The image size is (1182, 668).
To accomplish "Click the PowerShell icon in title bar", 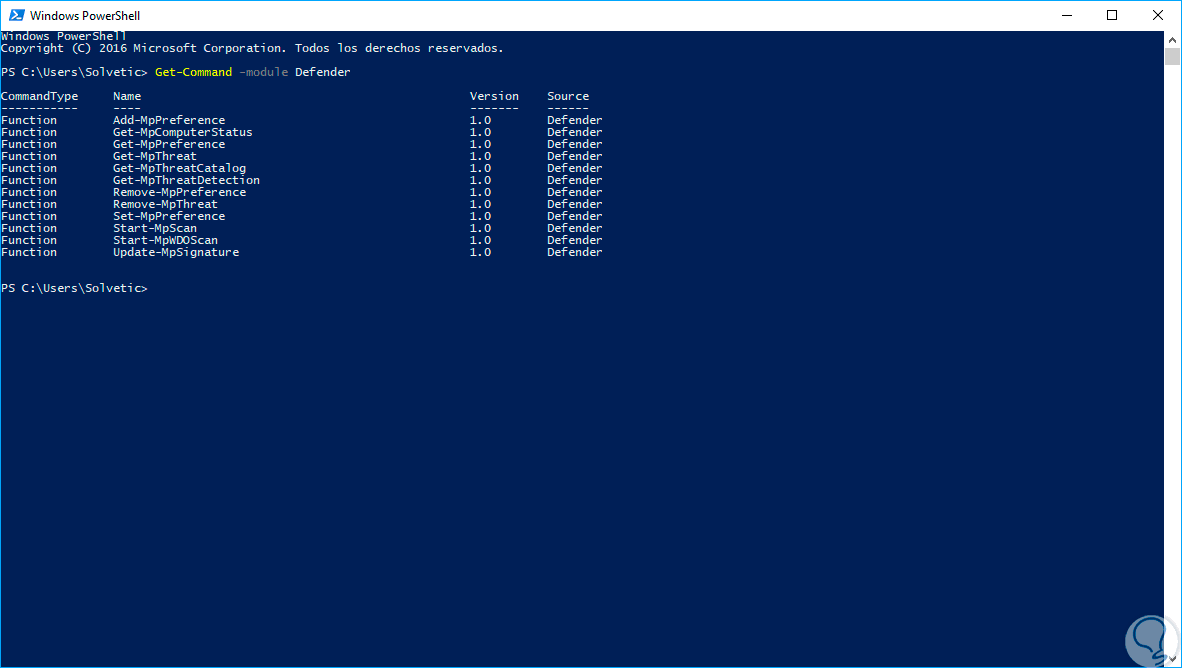I will 17,15.
